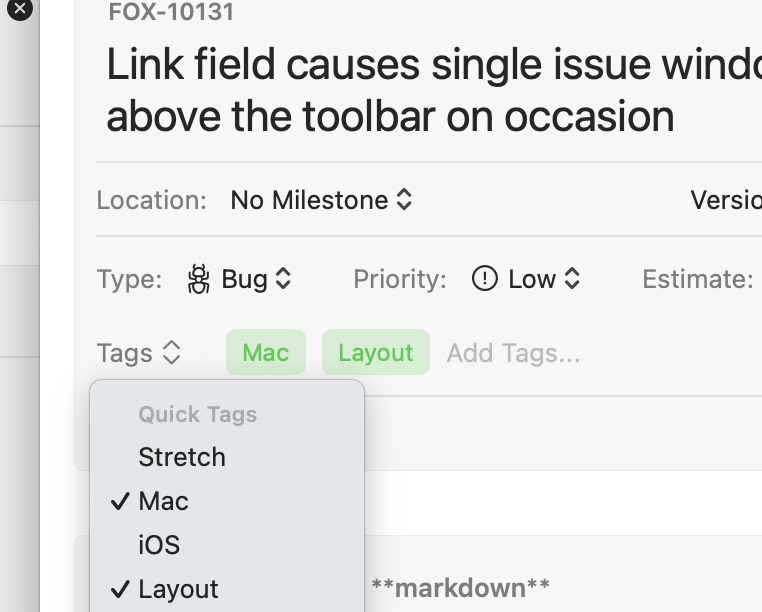This screenshot has width=762, height=612.
Task: Click the Low priority exclamation icon
Action: (484, 279)
